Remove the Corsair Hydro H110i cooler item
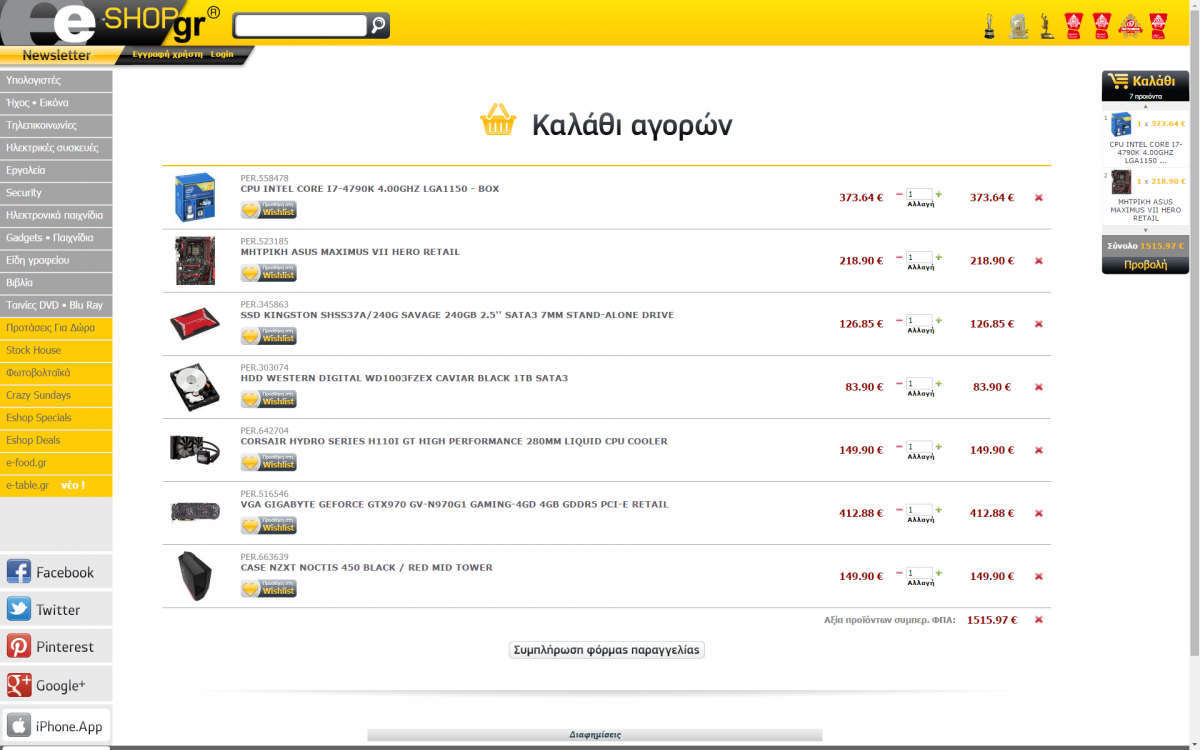The height and width of the screenshot is (750, 1200). 1038,450
